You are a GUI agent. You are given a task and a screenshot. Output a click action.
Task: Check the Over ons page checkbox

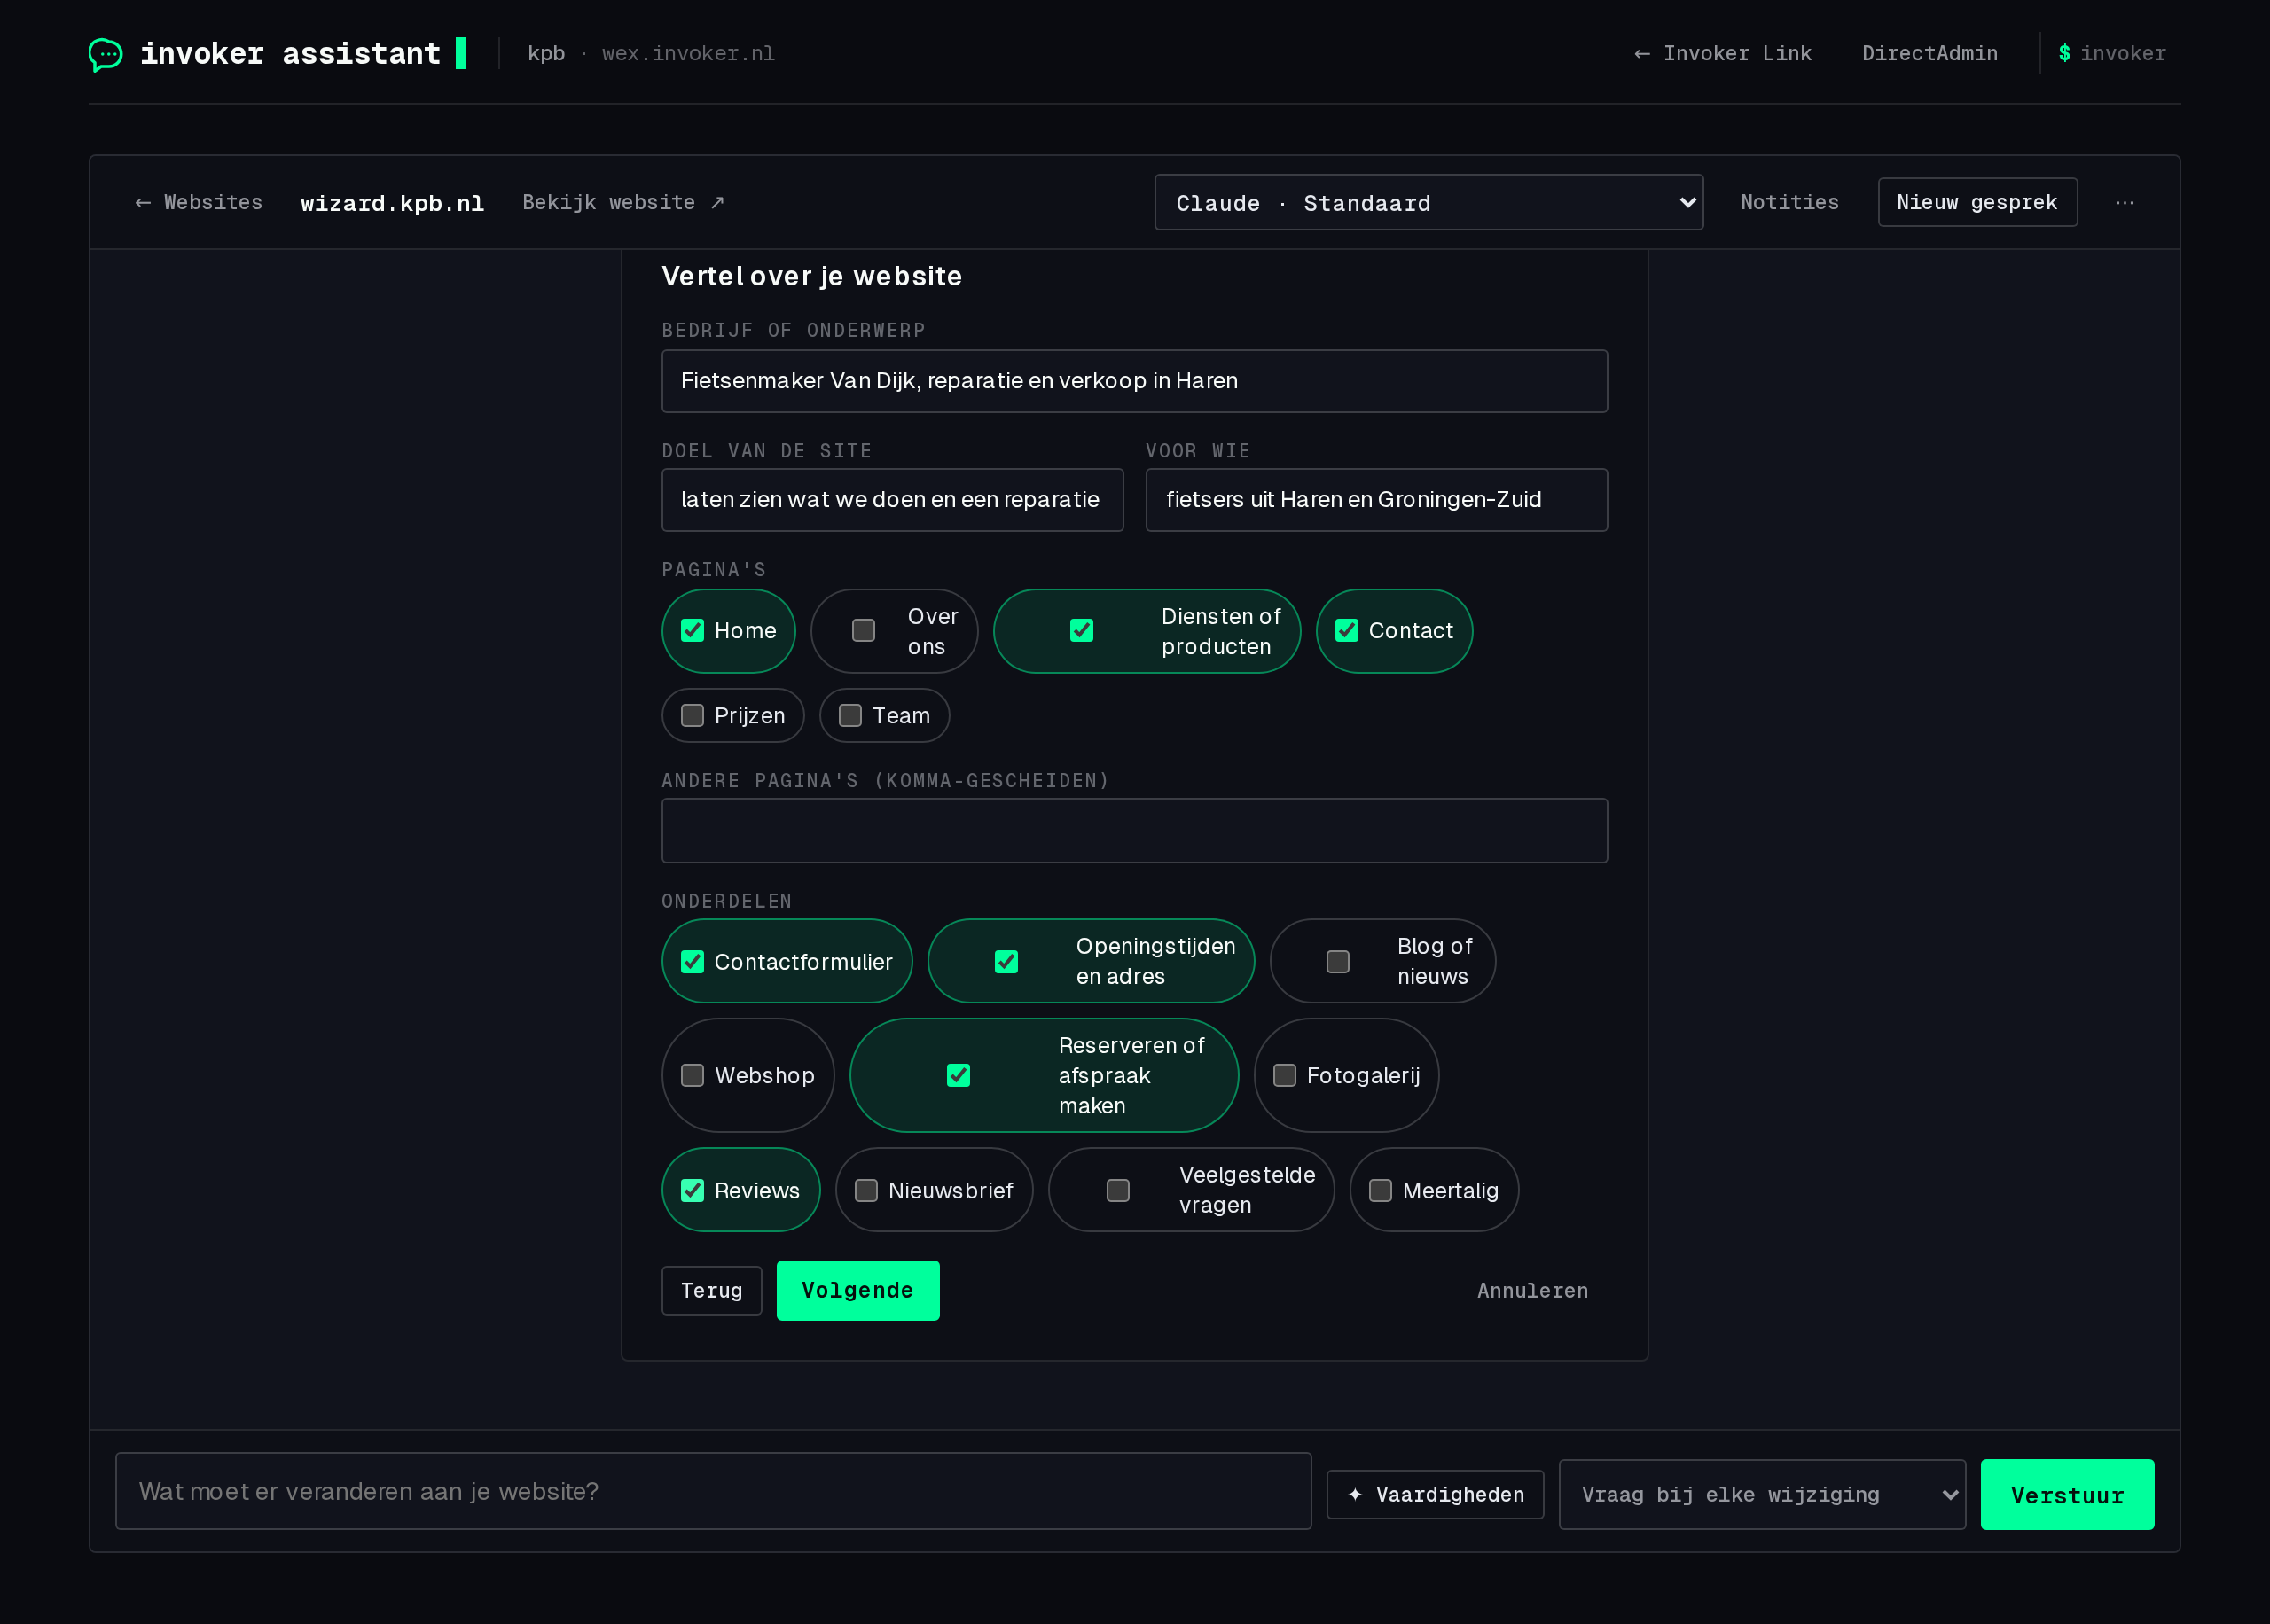tap(863, 631)
